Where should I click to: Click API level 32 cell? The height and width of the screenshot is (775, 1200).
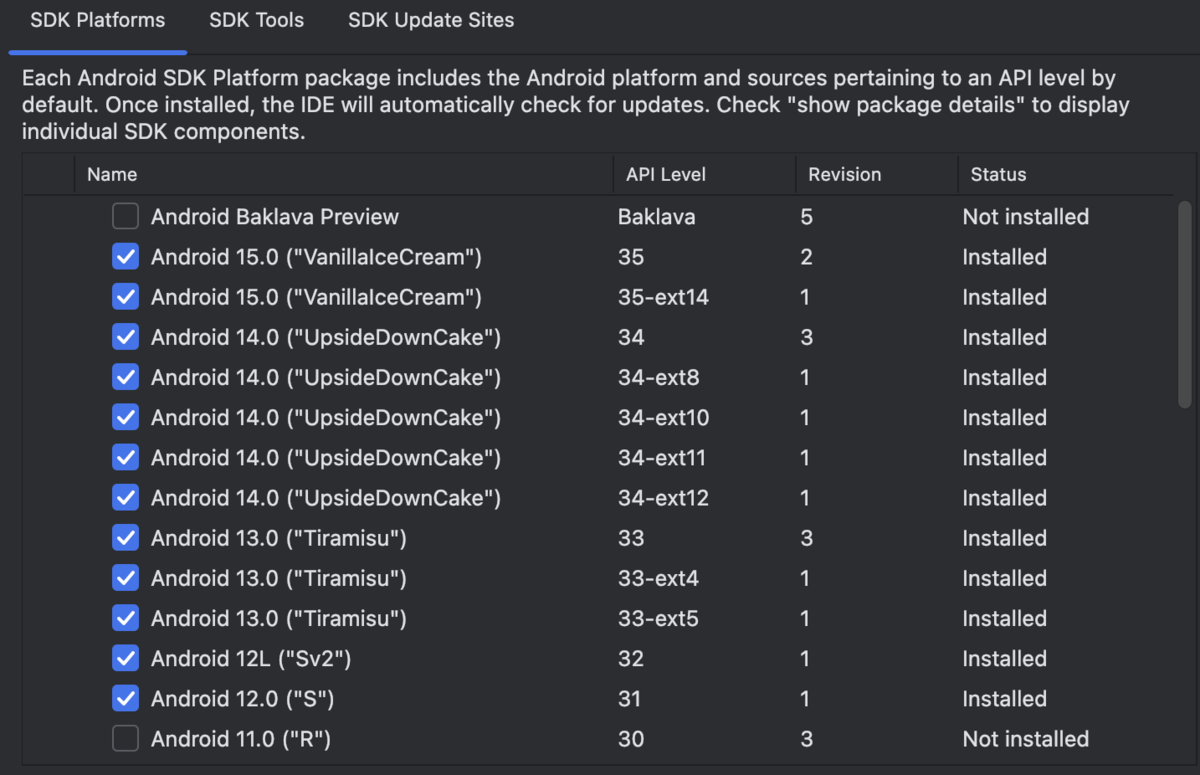click(x=631, y=658)
